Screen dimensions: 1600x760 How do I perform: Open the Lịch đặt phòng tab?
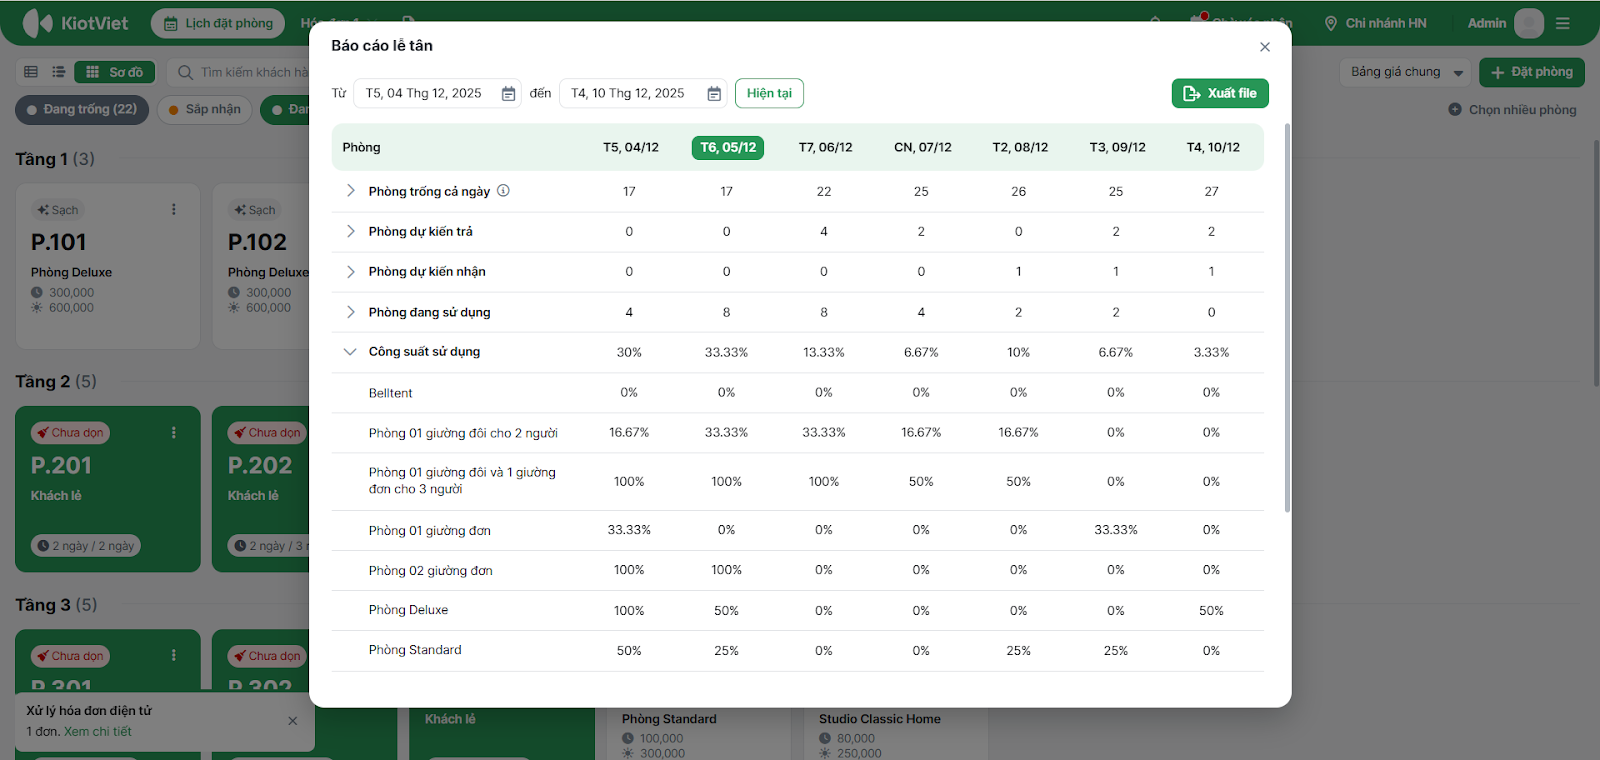(218, 23)
